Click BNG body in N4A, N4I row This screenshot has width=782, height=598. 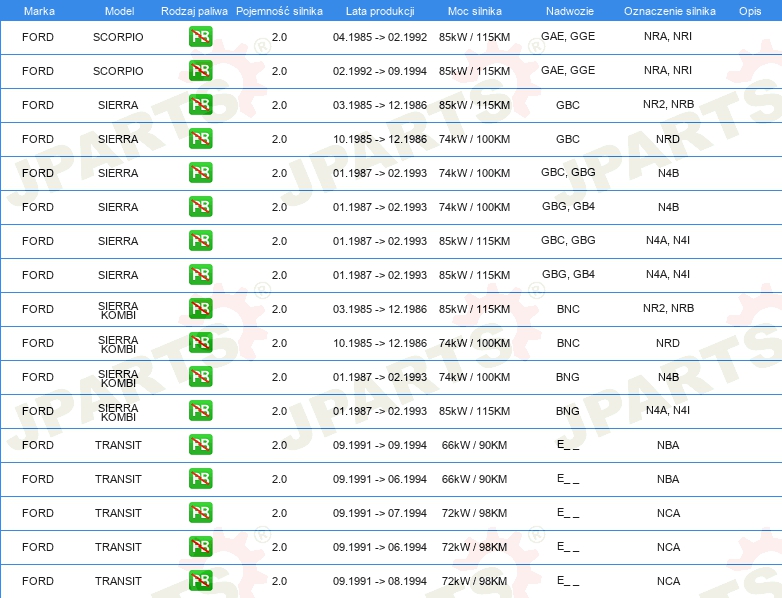pyautogui.click(x=568, y=411)
